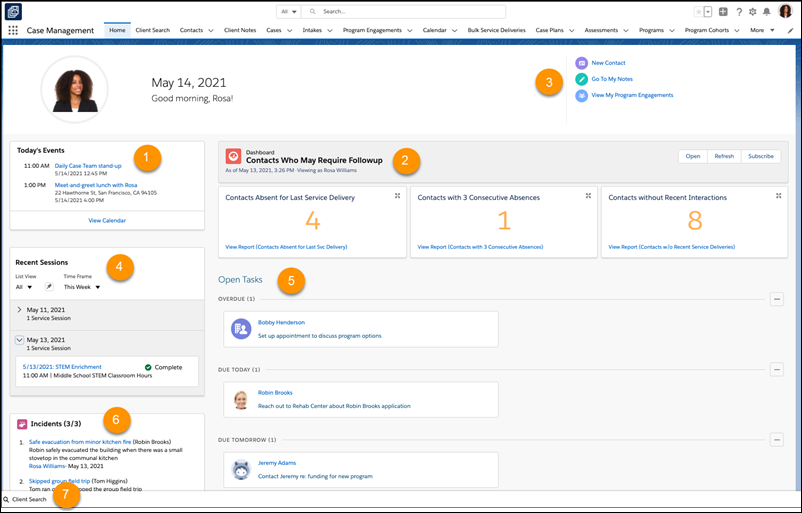Click the Incidents panel icon
This screenshot has height=513, width=802.
coord(22,424)
